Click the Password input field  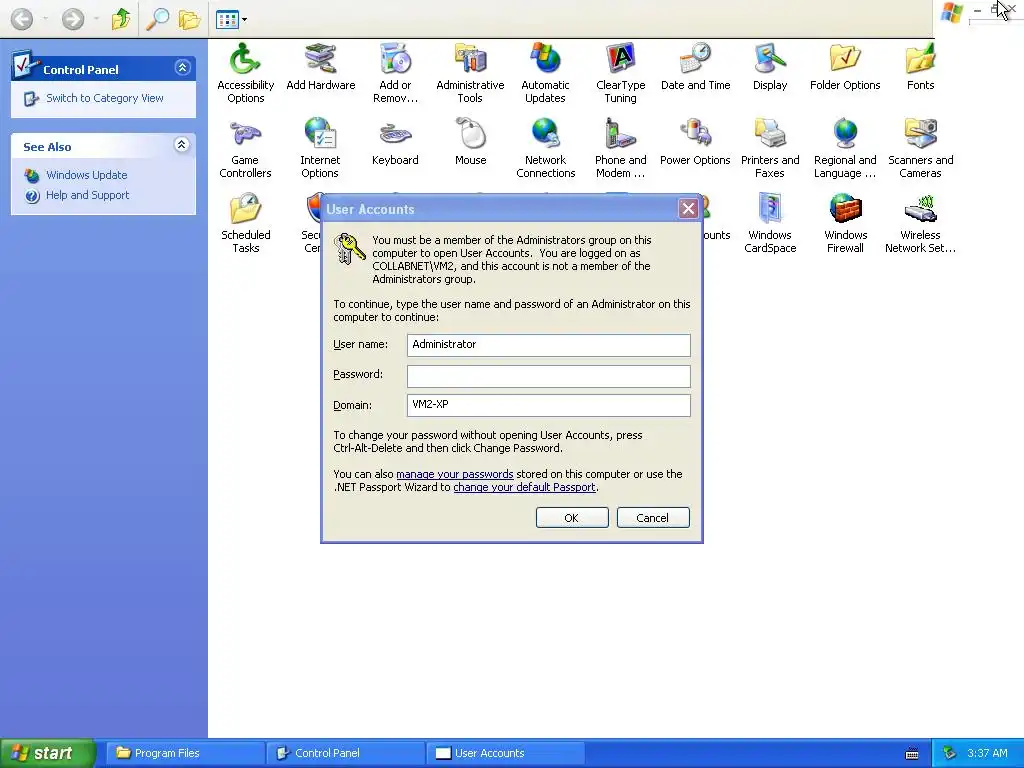pos(549,376)
